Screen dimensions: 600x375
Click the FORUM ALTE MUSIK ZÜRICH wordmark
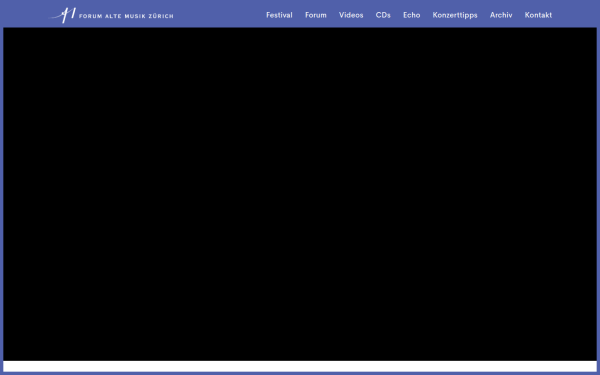pos(126,16)
